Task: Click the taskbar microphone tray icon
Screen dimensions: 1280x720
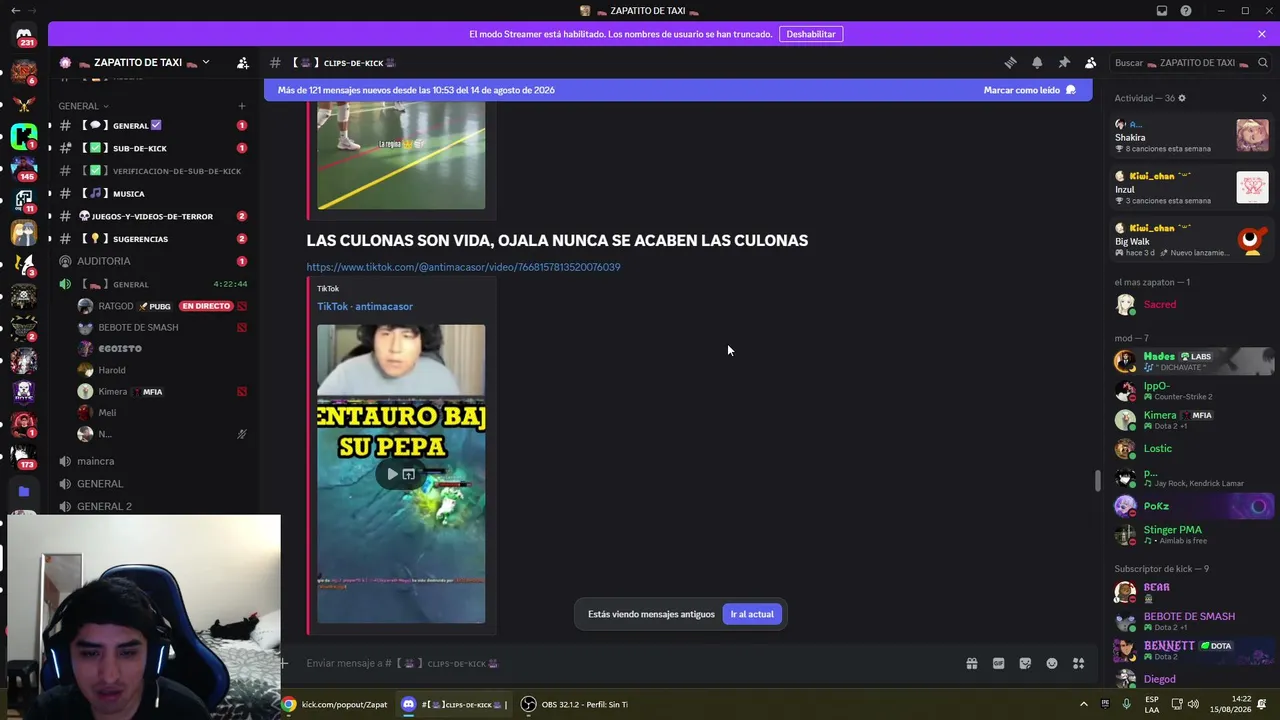Action: click(1127, 704)
